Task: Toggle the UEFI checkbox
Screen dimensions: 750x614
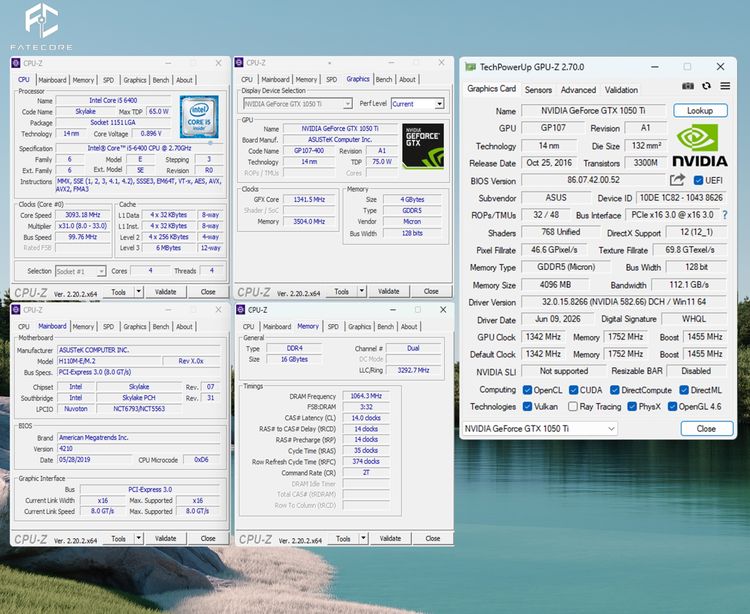Action: pyautogui.click(x=698, y=180)
